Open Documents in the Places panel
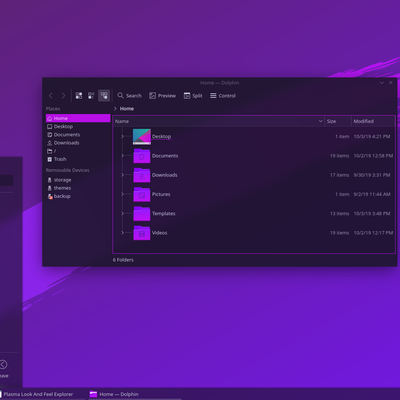 (x=78, y=135)
